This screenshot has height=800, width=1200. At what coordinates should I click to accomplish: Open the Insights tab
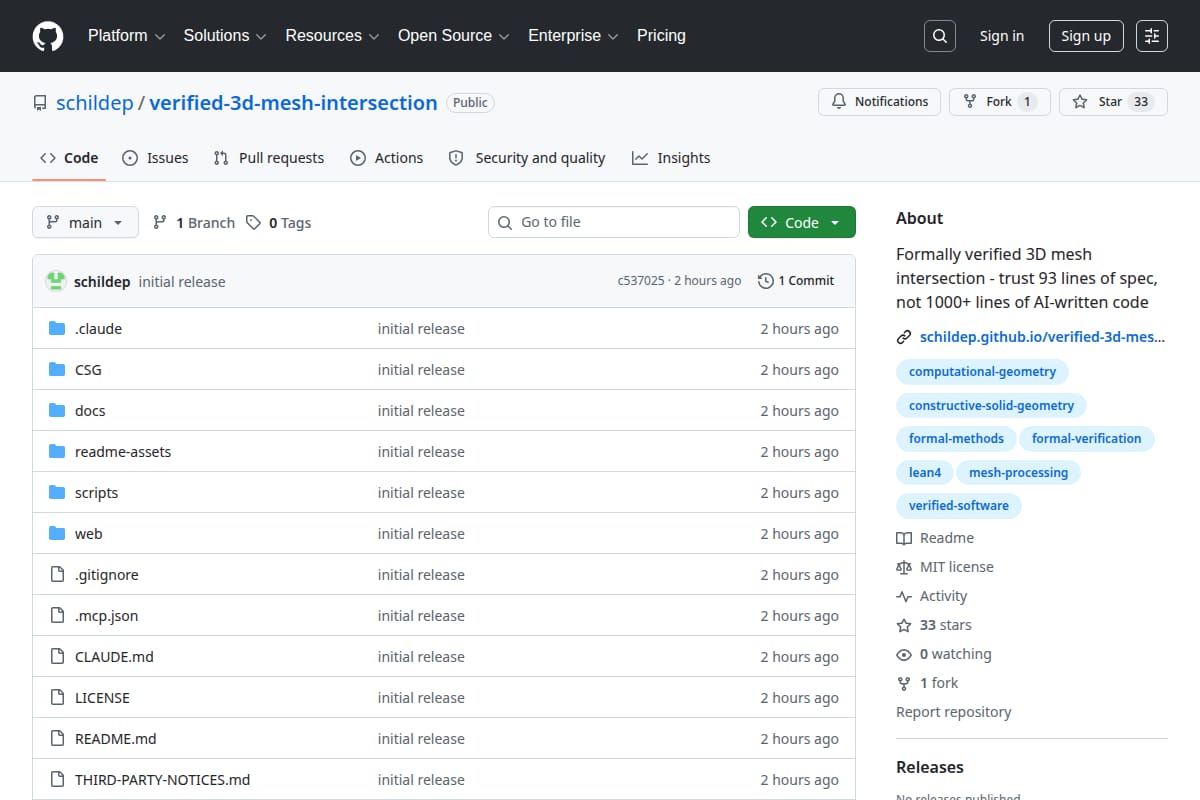click(x=671, y=158)
